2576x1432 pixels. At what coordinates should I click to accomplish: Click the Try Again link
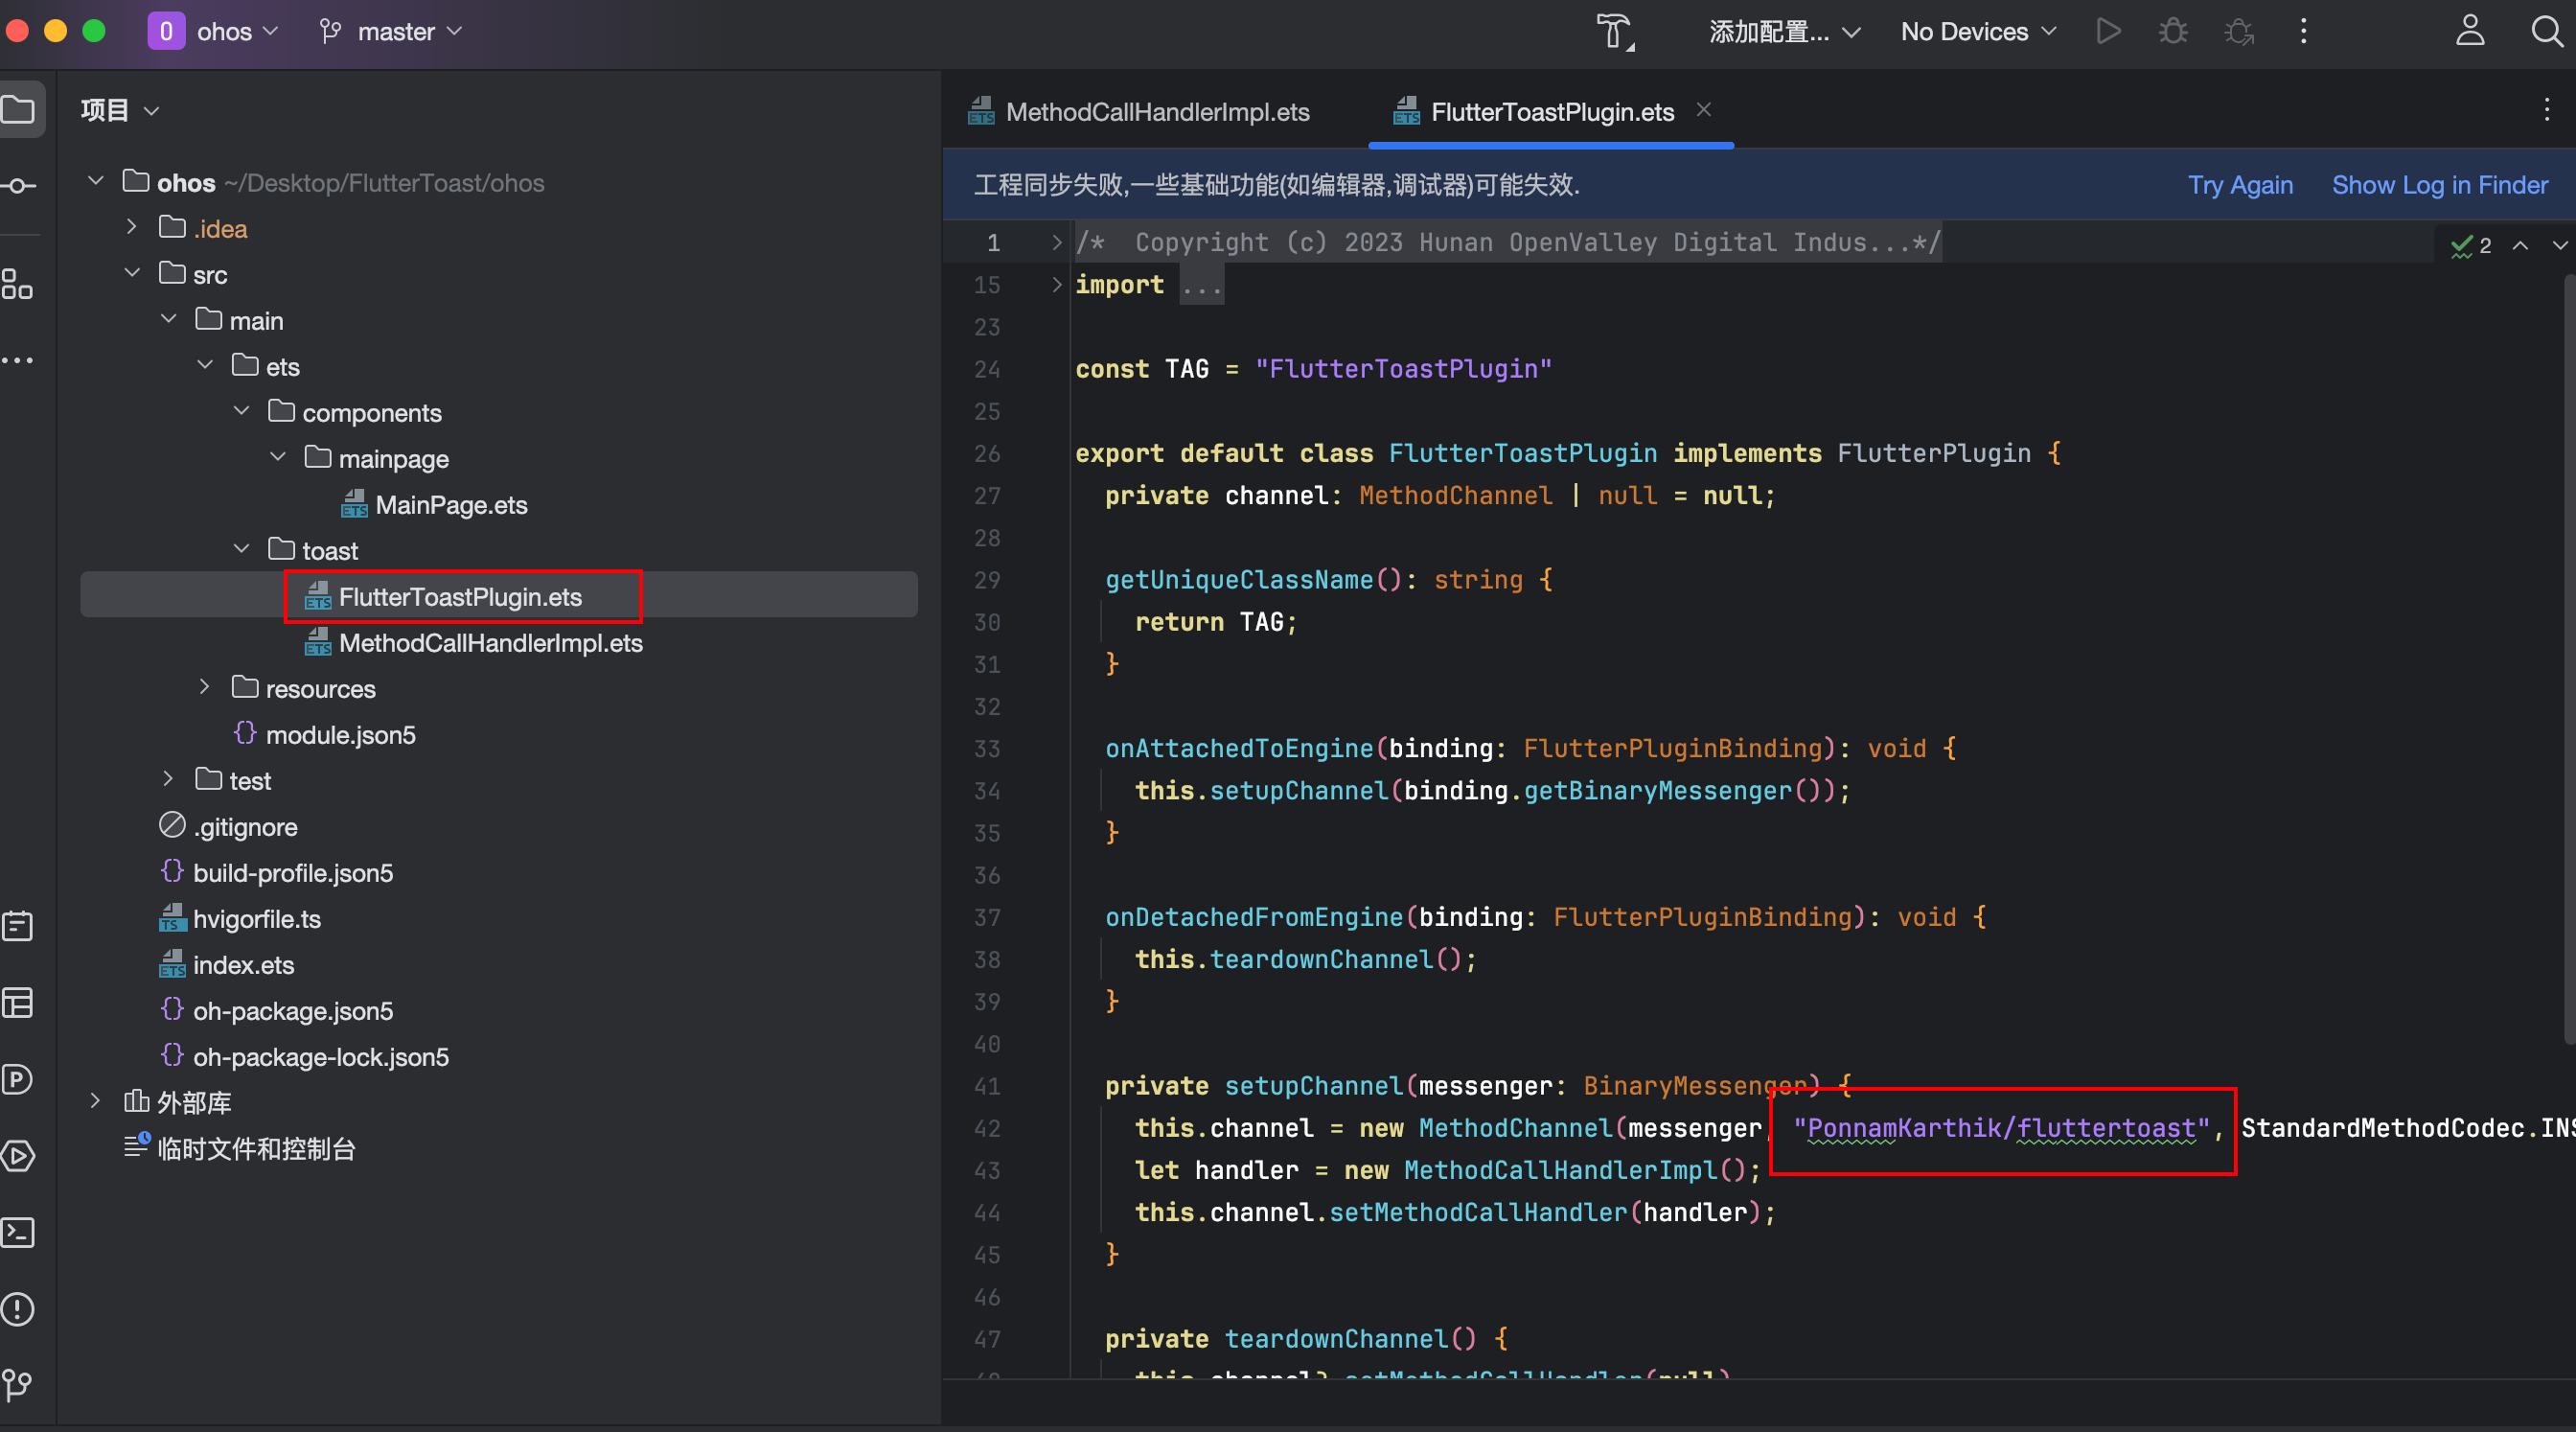click(x=2239, y=185)
